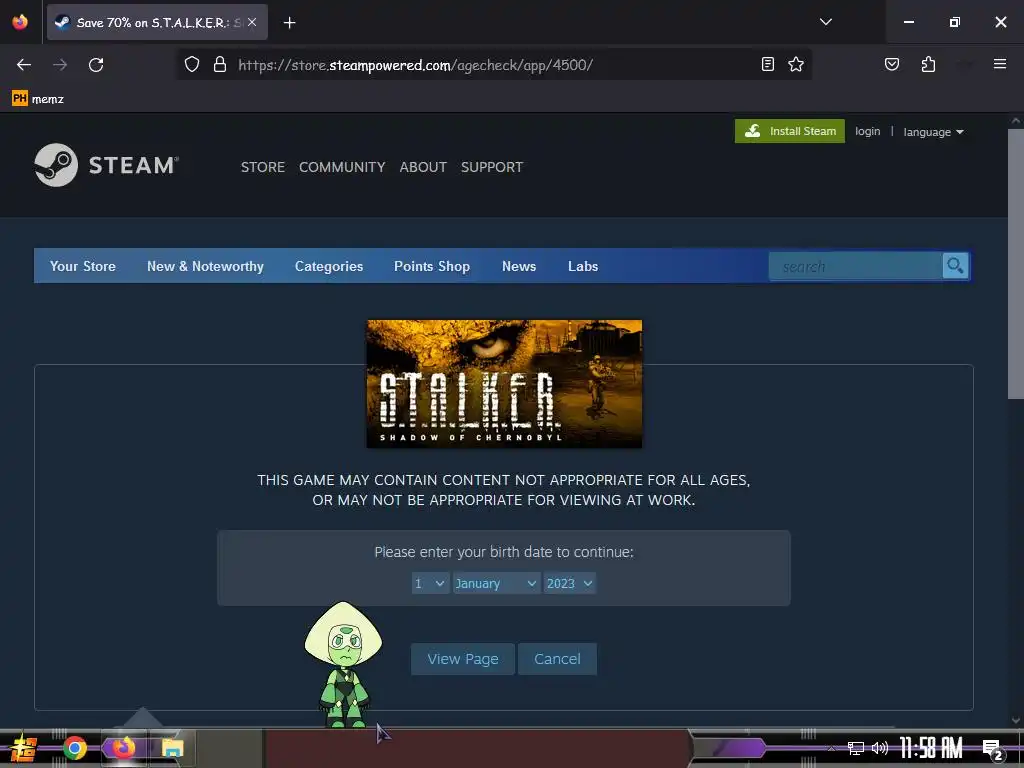Open the birth day dropdown
The image size is (1024, 768).
pos(430,583)
